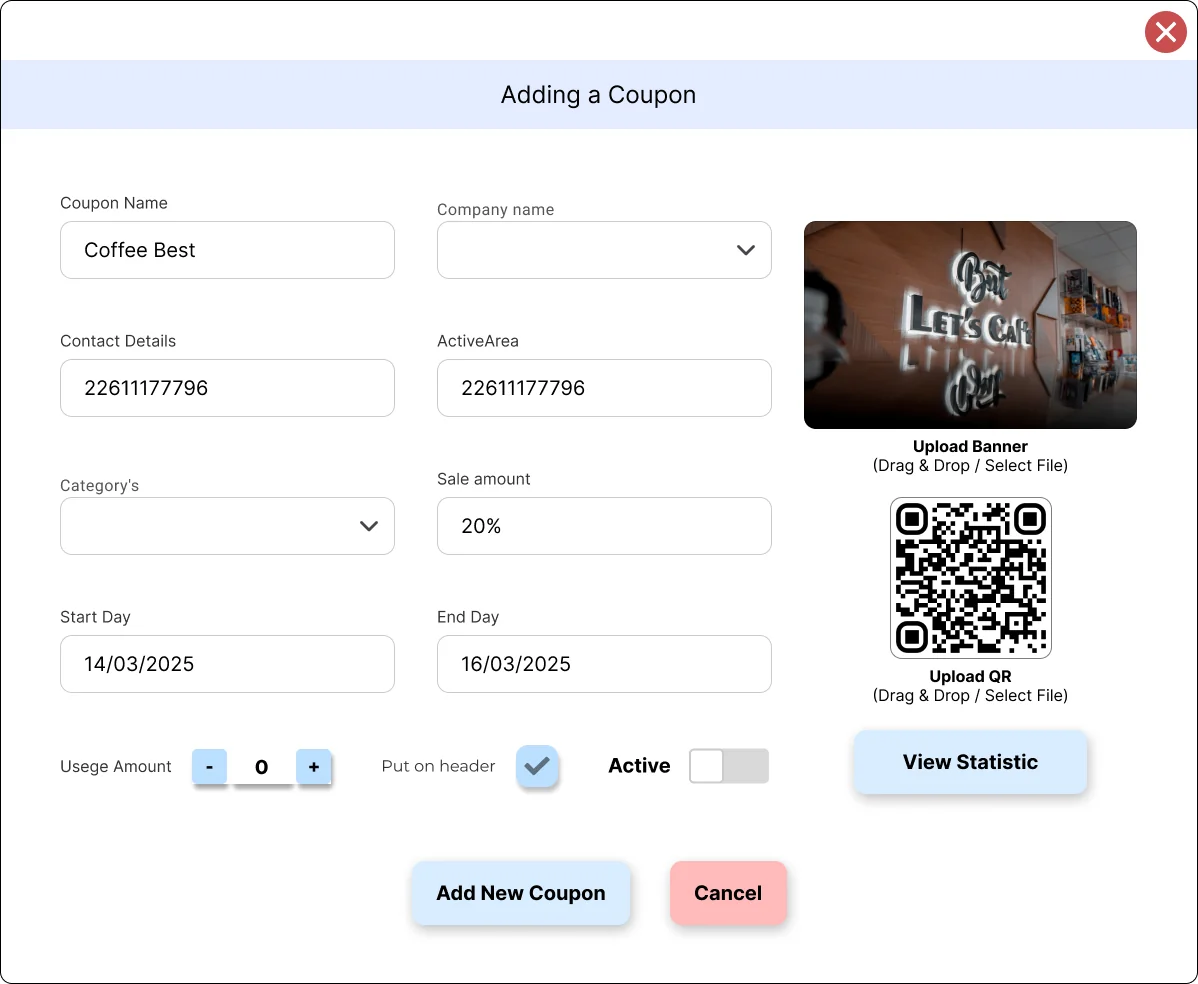This screenshot has height=984, width=1198.
Task: Click the Company name chevron arrow
Action: point(746,250)
